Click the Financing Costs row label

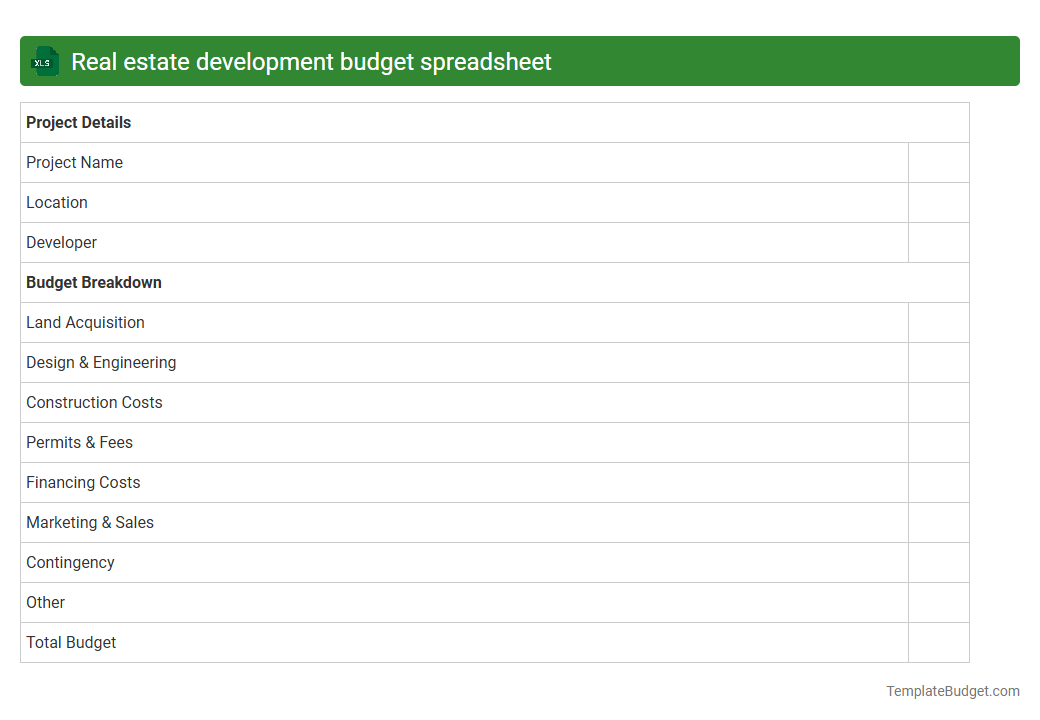click(x=83, y=482)
